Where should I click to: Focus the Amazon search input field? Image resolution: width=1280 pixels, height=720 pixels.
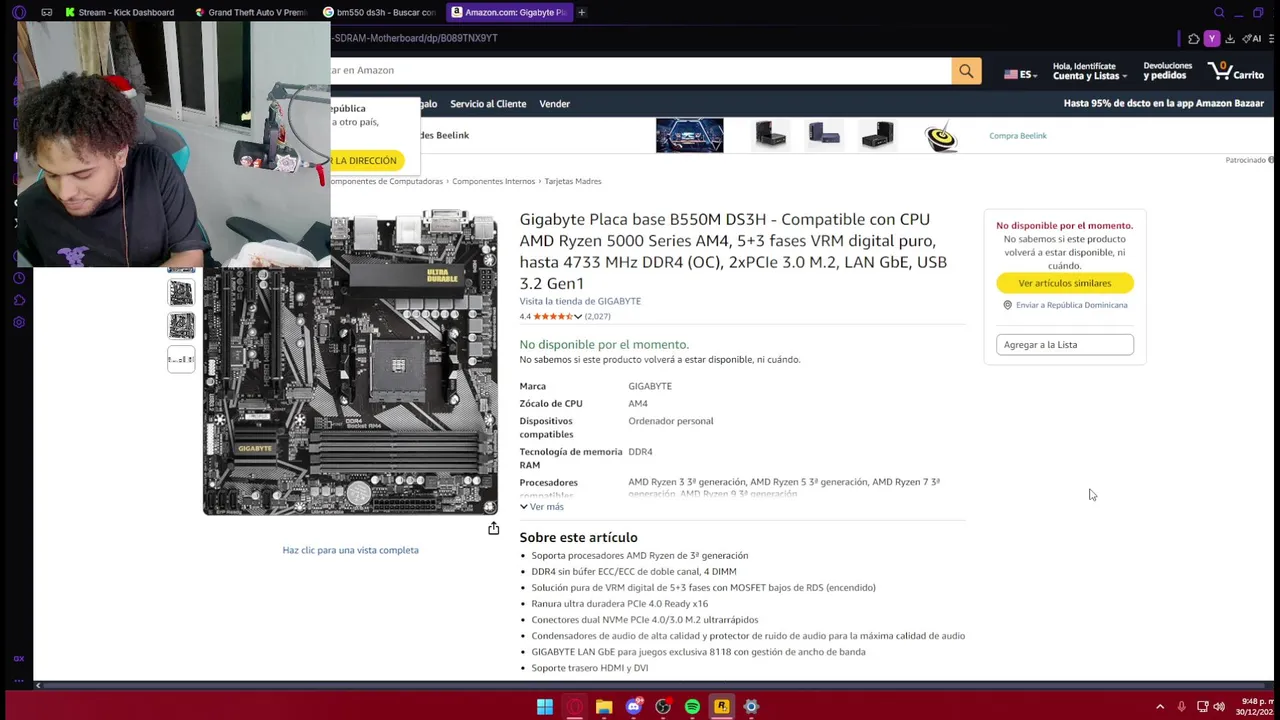(x=640, y=71)
